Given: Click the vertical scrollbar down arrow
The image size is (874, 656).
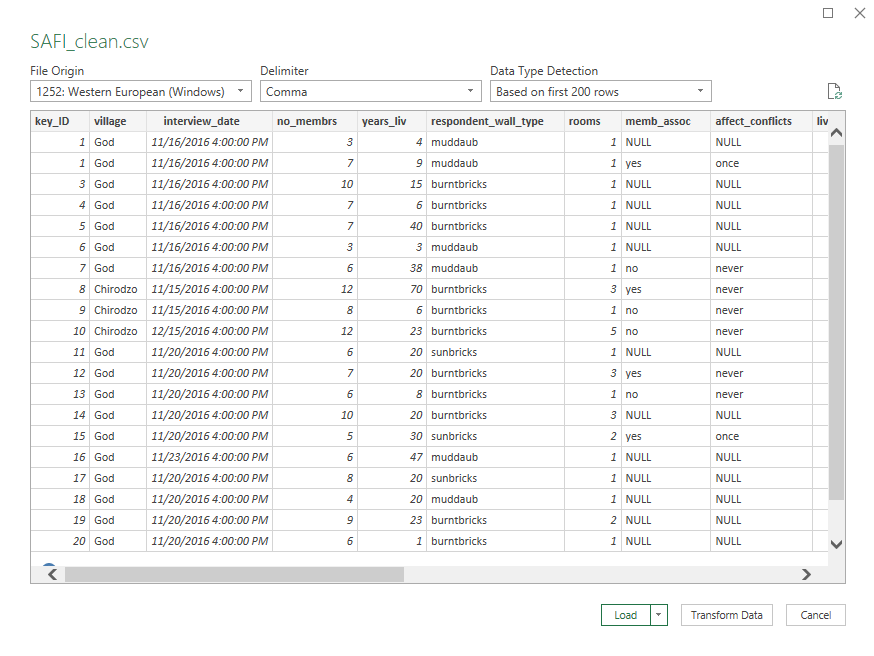Looking at the screenshot, I should [x=836, y=544].
